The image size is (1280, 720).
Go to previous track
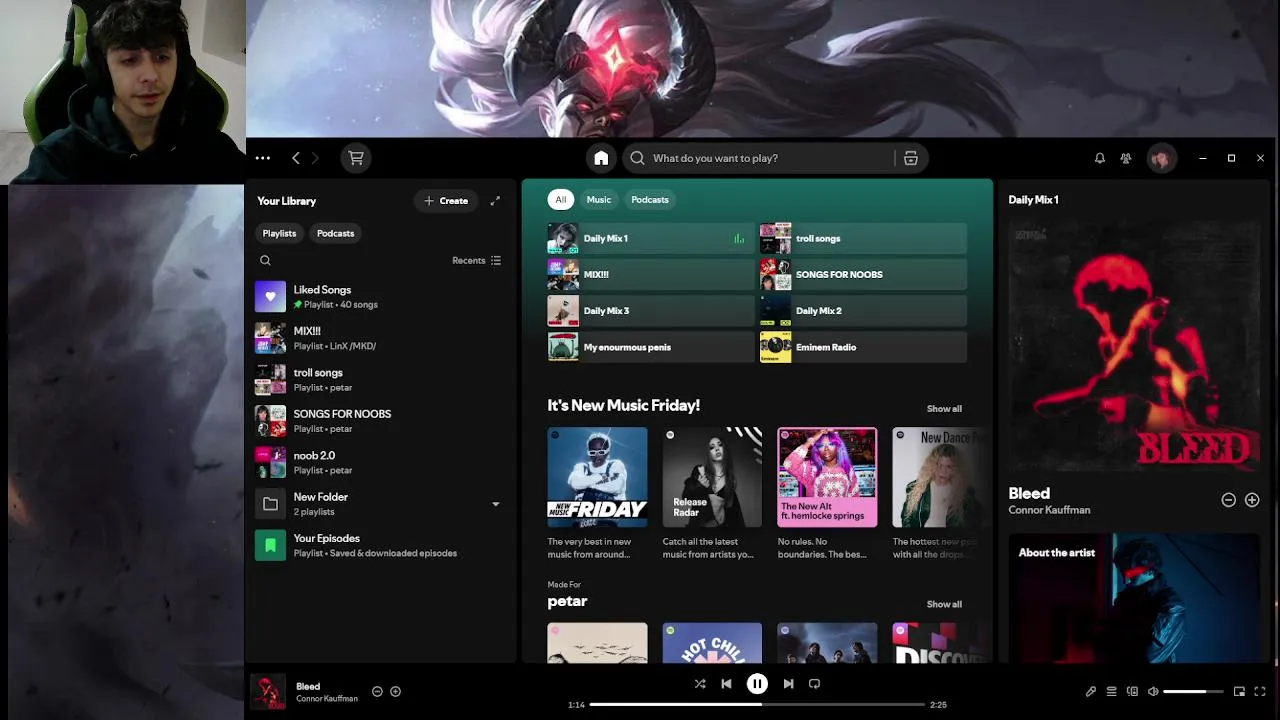pos(726,684)
